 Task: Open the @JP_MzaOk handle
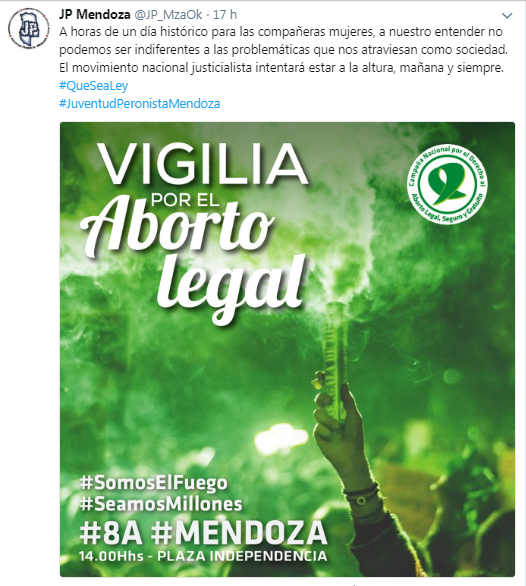tap(168, 15)
